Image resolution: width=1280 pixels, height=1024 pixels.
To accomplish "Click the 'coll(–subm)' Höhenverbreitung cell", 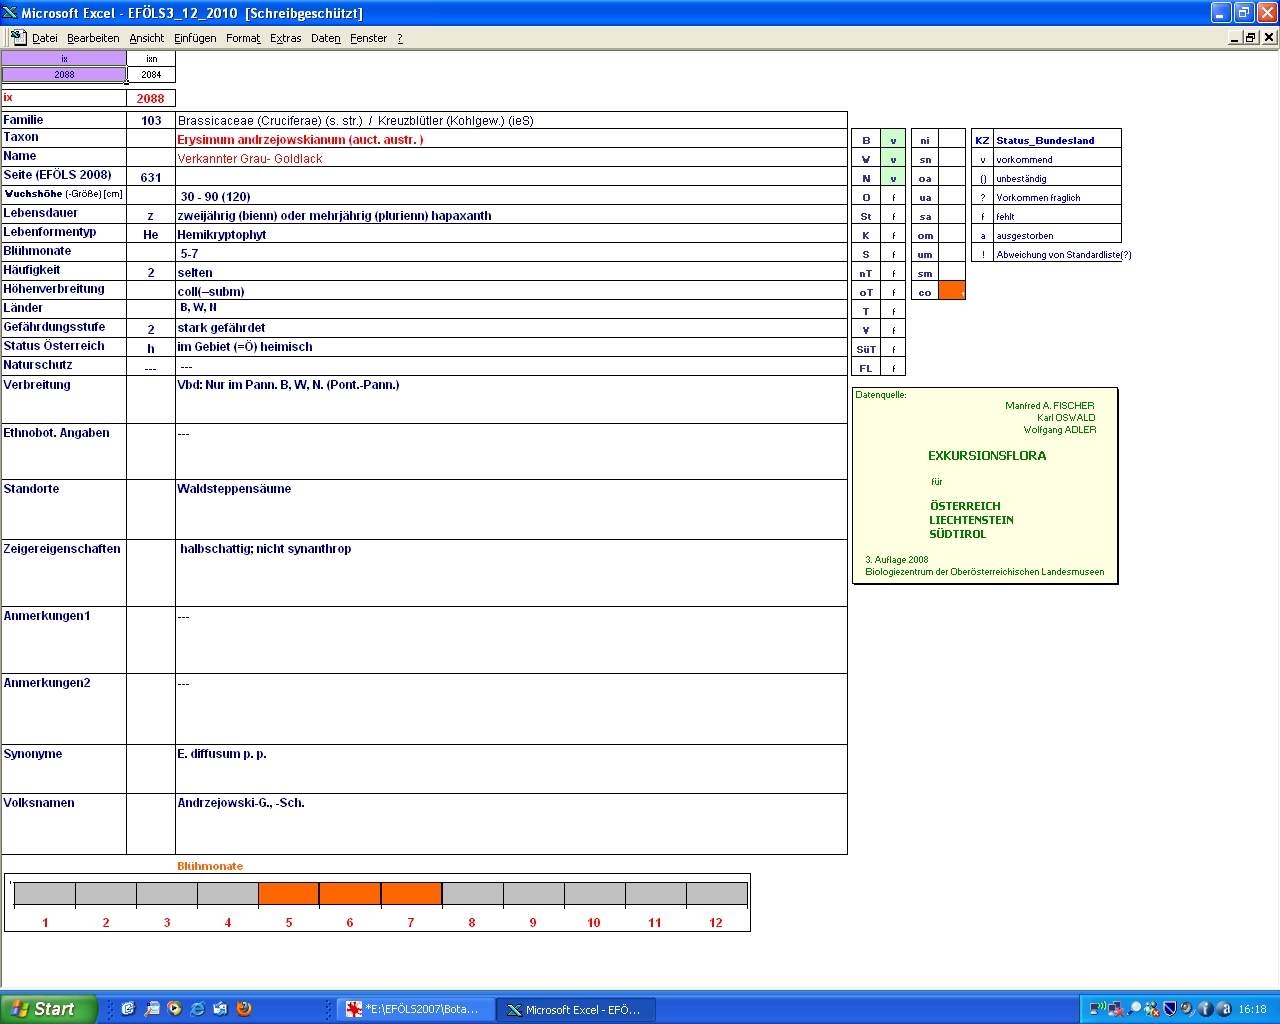I will [511, 291].
